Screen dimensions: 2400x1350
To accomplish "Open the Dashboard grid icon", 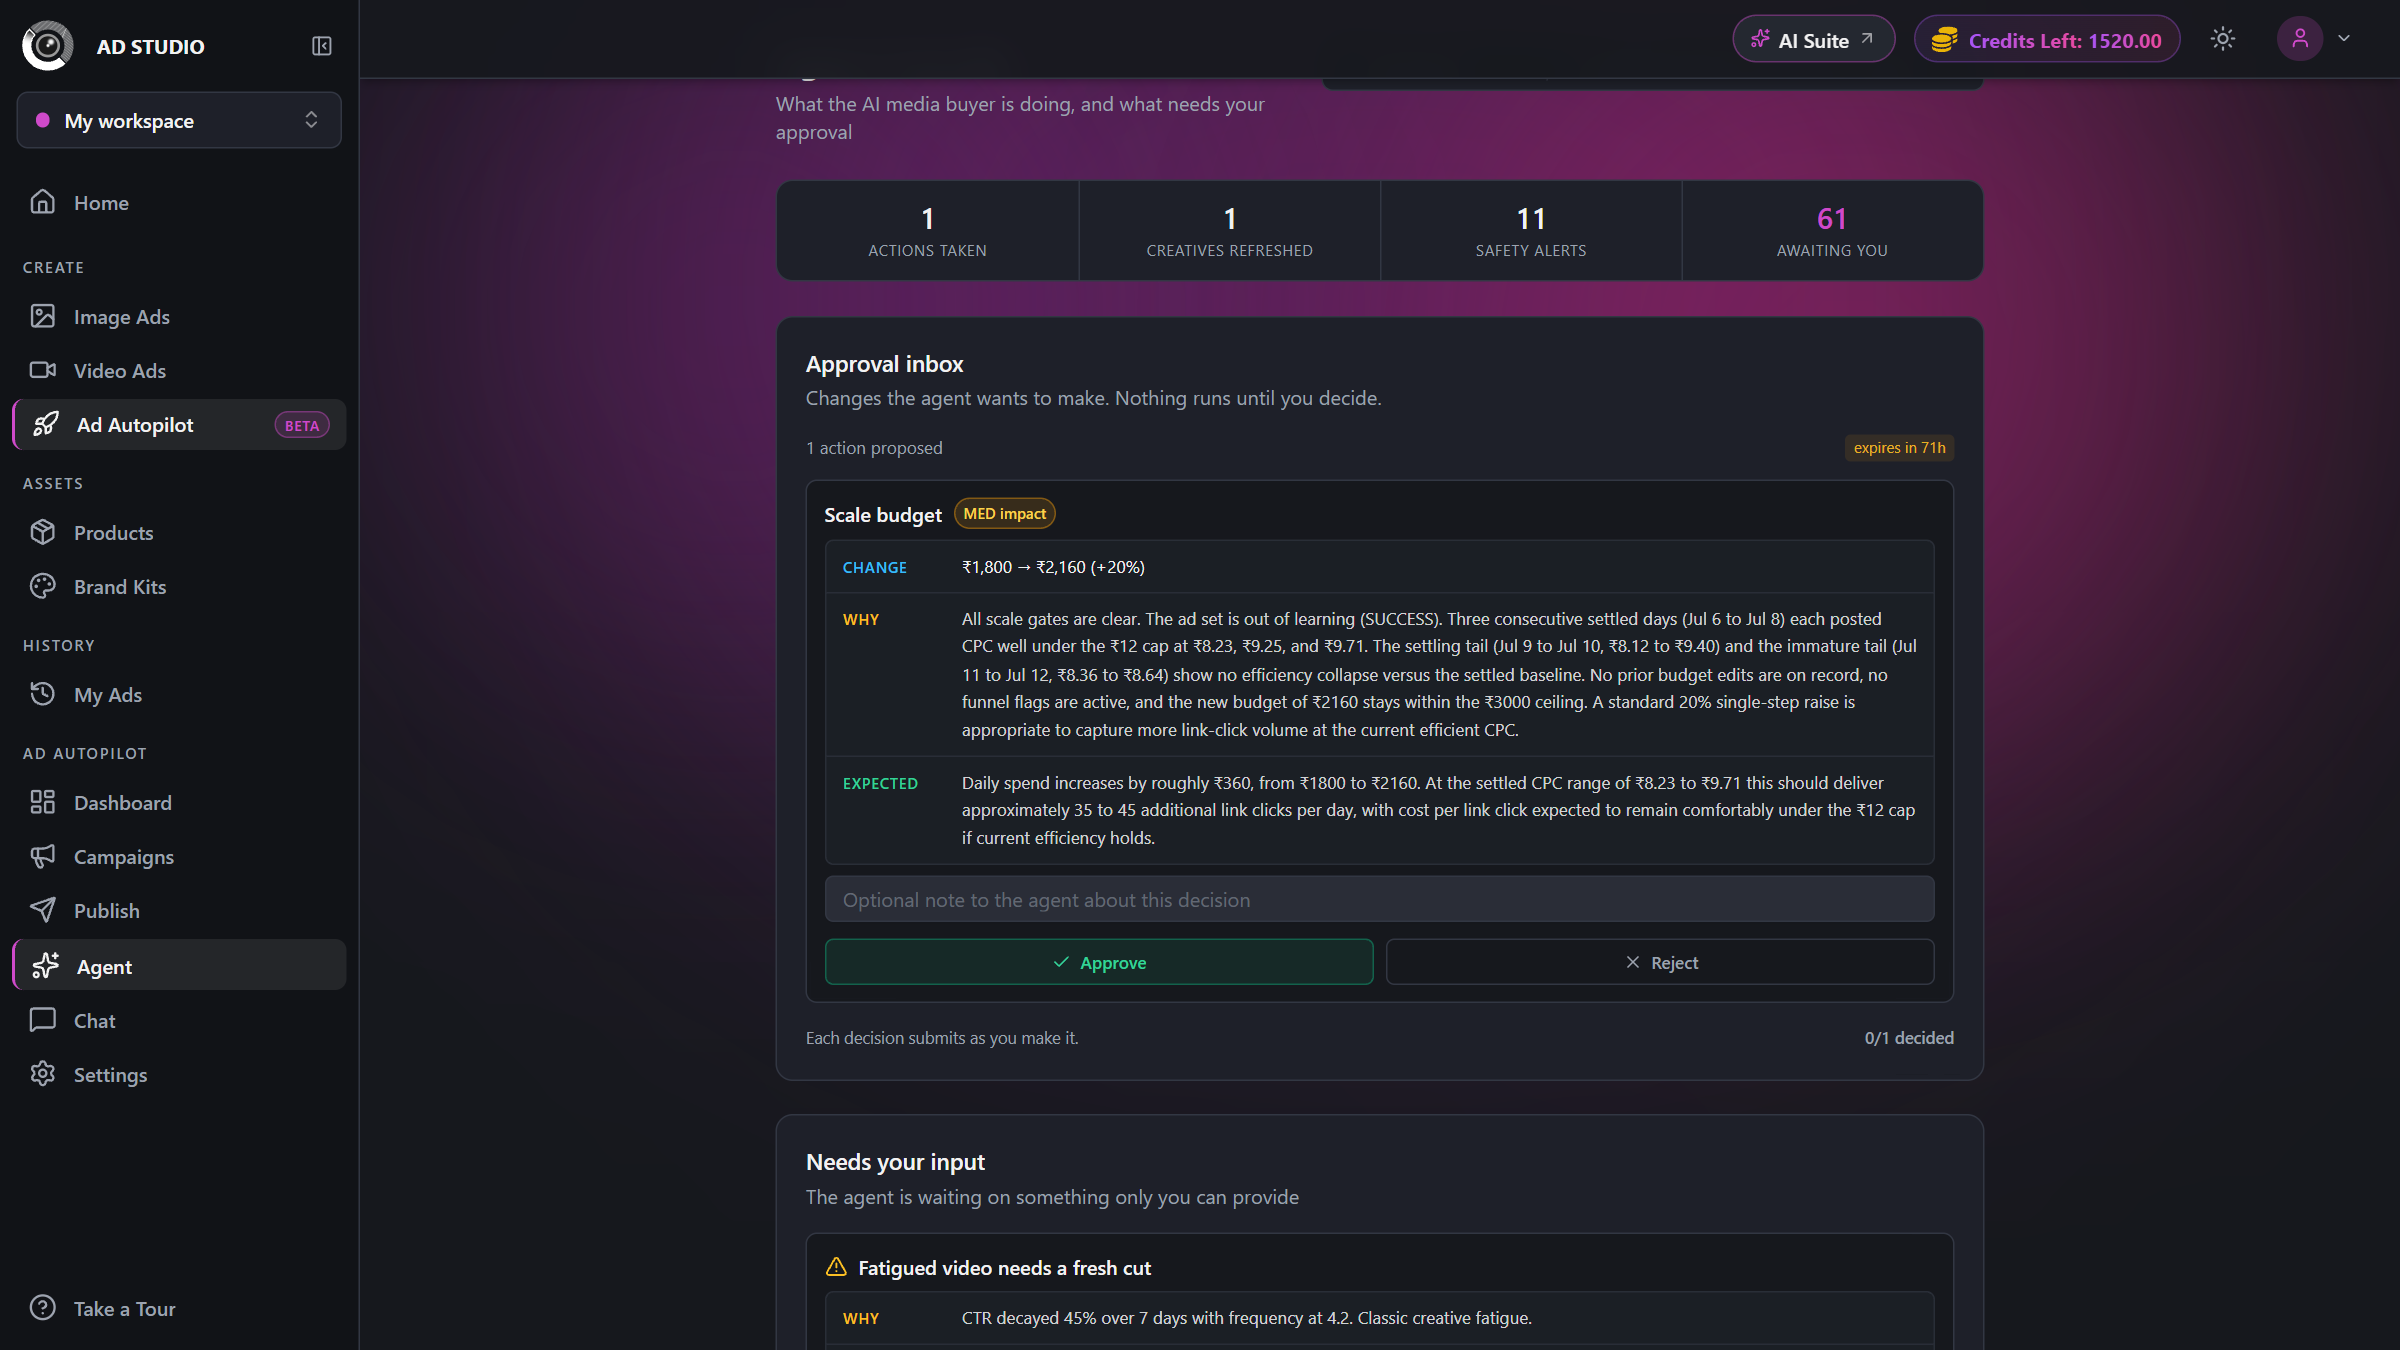I will pyautogui.click(x=43, y=802).
